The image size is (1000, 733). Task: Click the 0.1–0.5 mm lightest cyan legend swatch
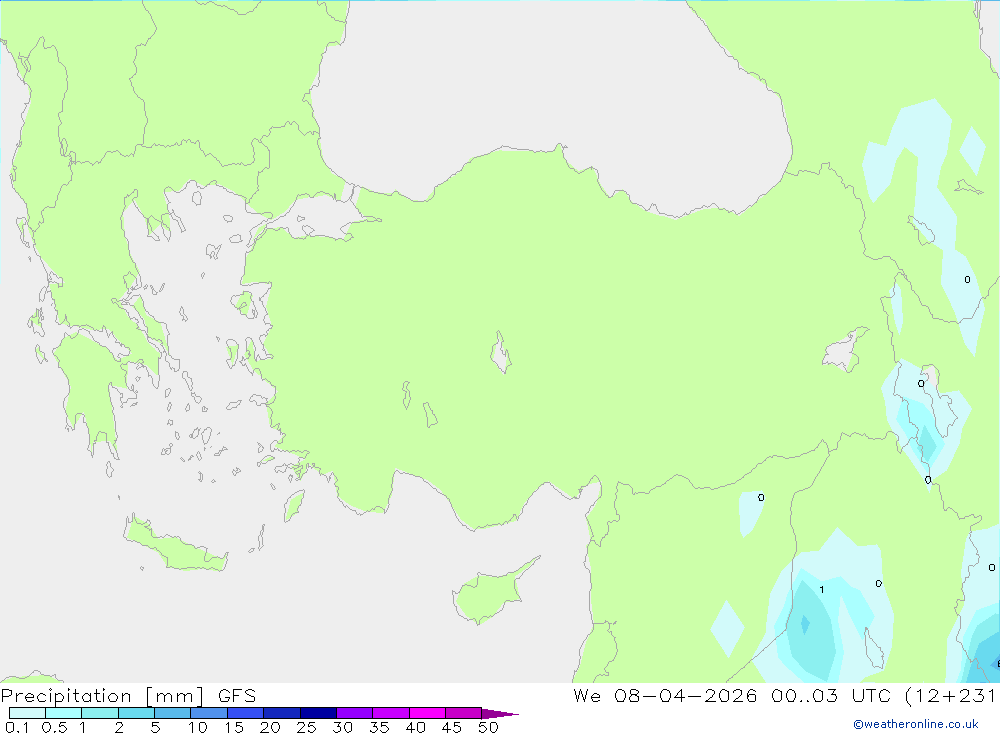(27, 713)
